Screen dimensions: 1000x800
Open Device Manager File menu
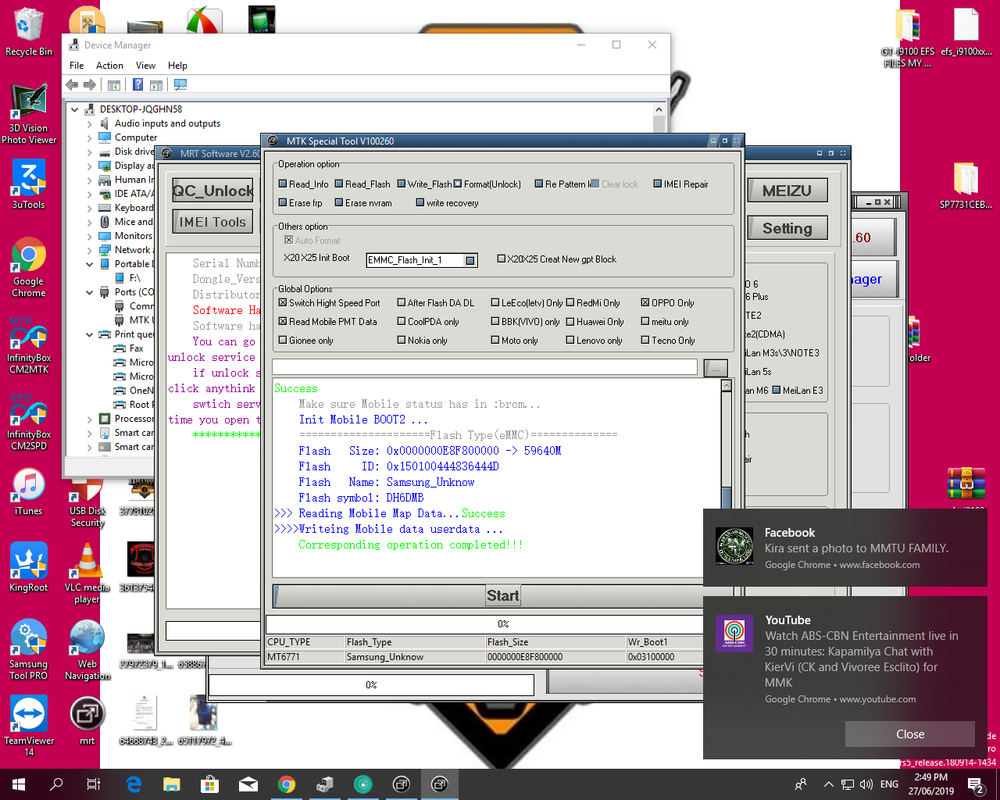(x=77, y=65)
